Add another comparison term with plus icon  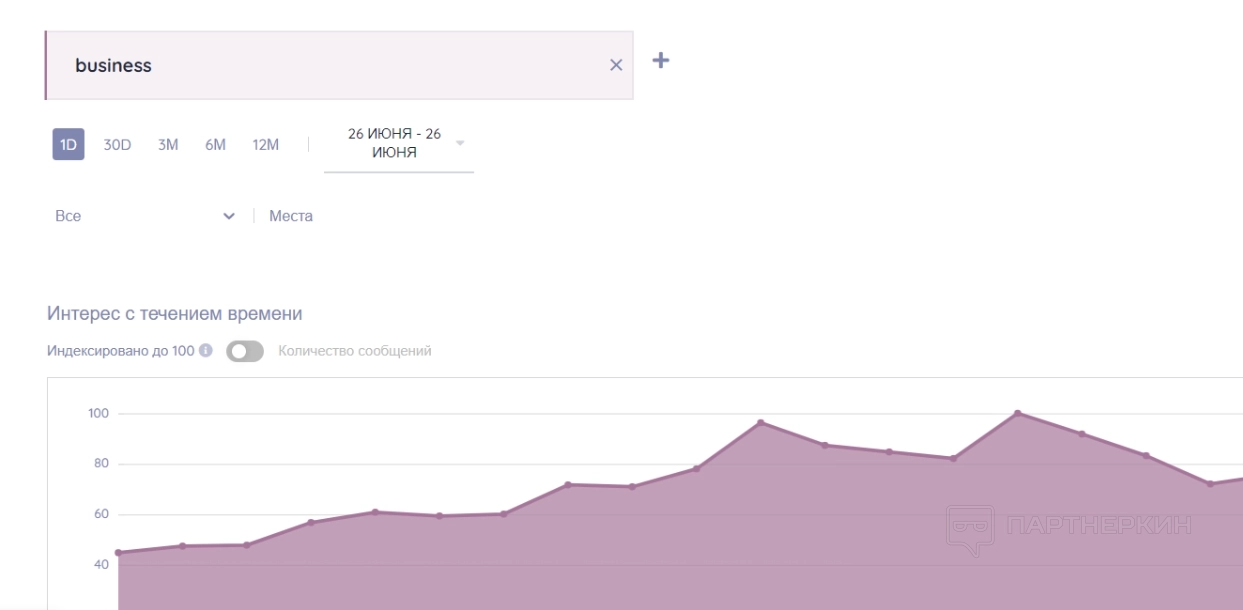click(x=660, y=61)
